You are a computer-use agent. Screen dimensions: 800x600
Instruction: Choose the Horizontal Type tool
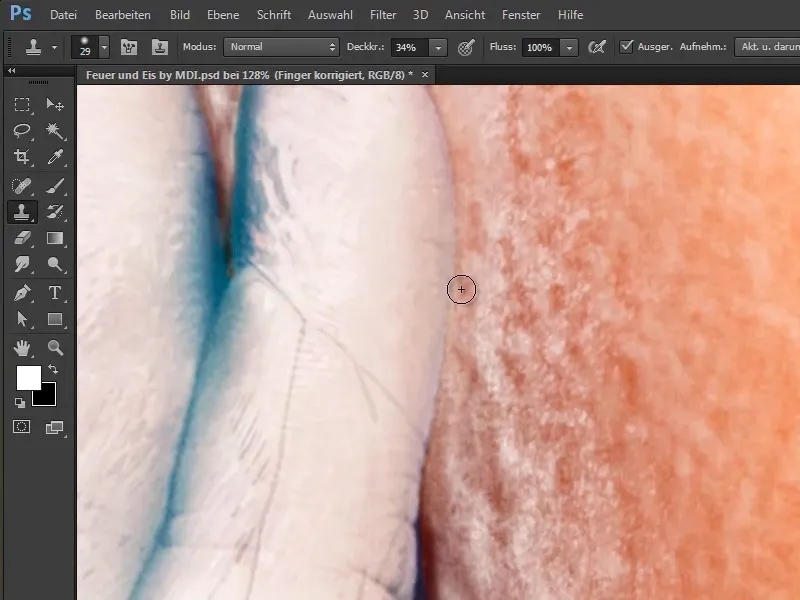coord(56,293)
